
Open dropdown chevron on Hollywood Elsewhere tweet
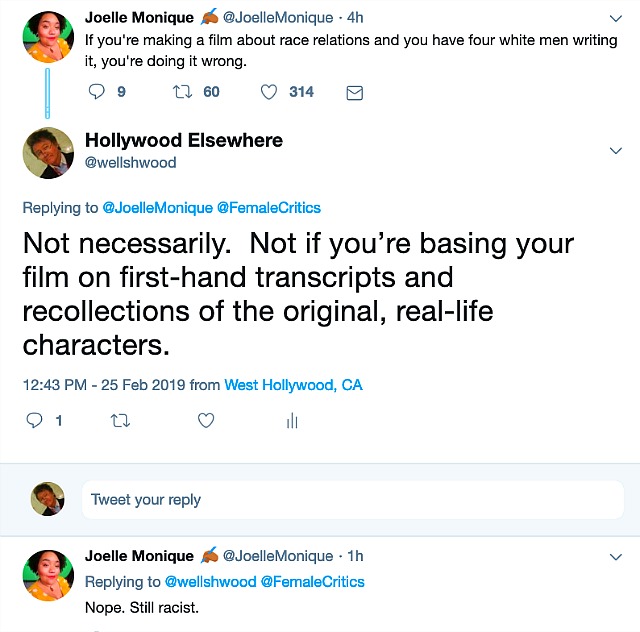pyautogui.click(x=615, y=151)
